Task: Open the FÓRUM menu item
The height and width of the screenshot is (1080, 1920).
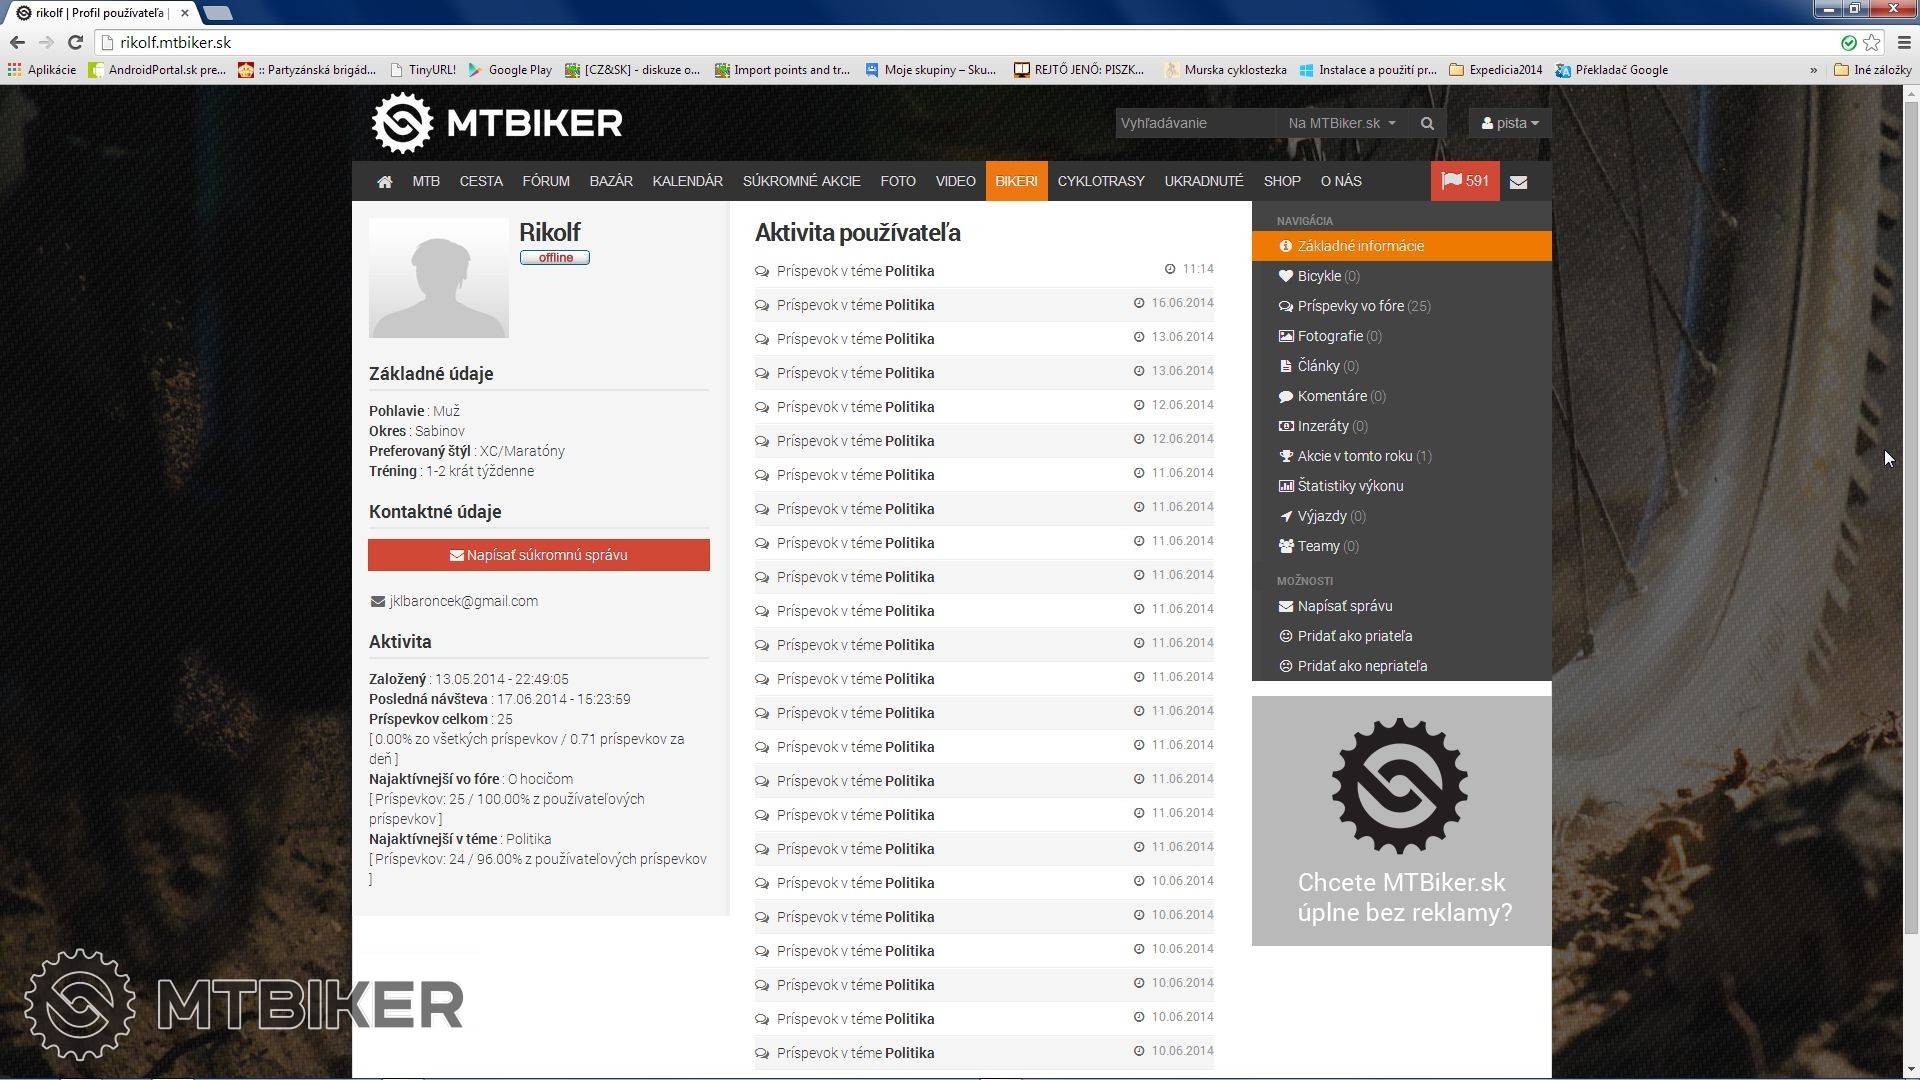Action: click(545, 181)
